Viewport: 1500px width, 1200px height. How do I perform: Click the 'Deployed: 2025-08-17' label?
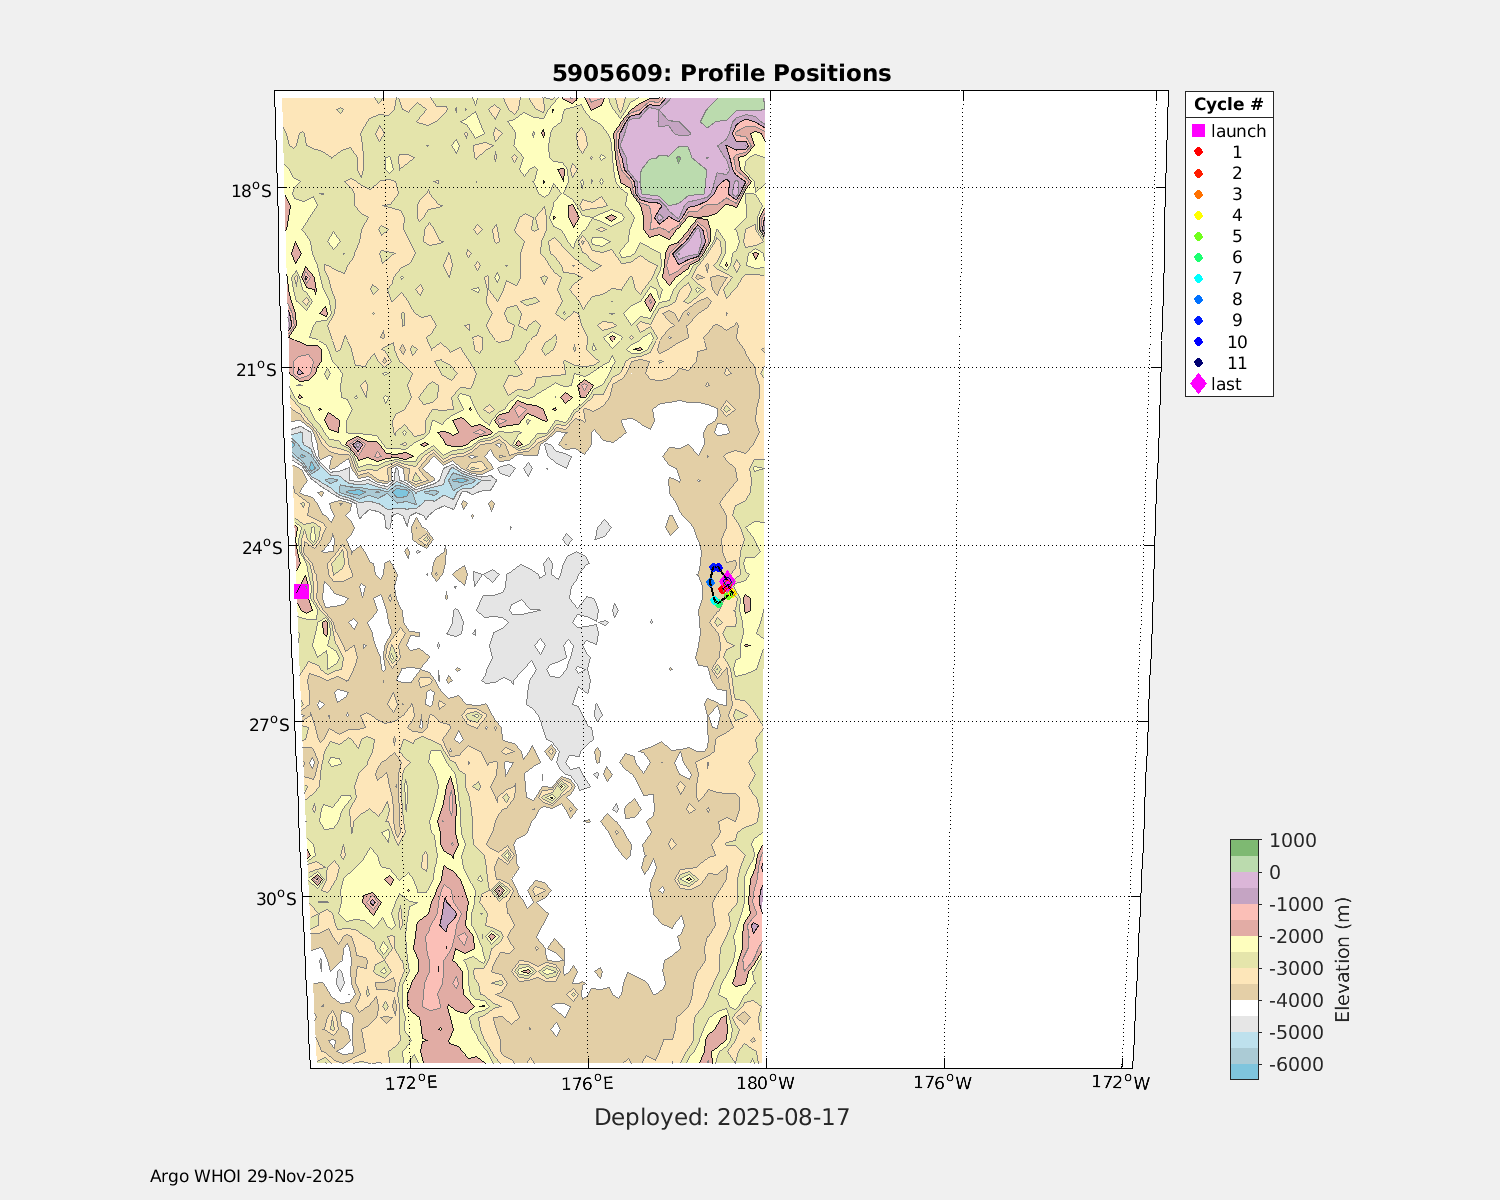click(722, 1117)
